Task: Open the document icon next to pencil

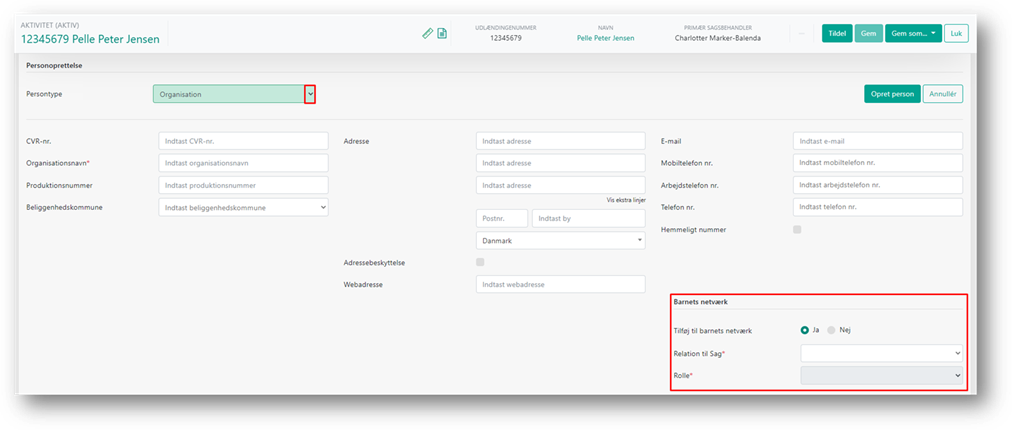Action: tap(442, 33)
